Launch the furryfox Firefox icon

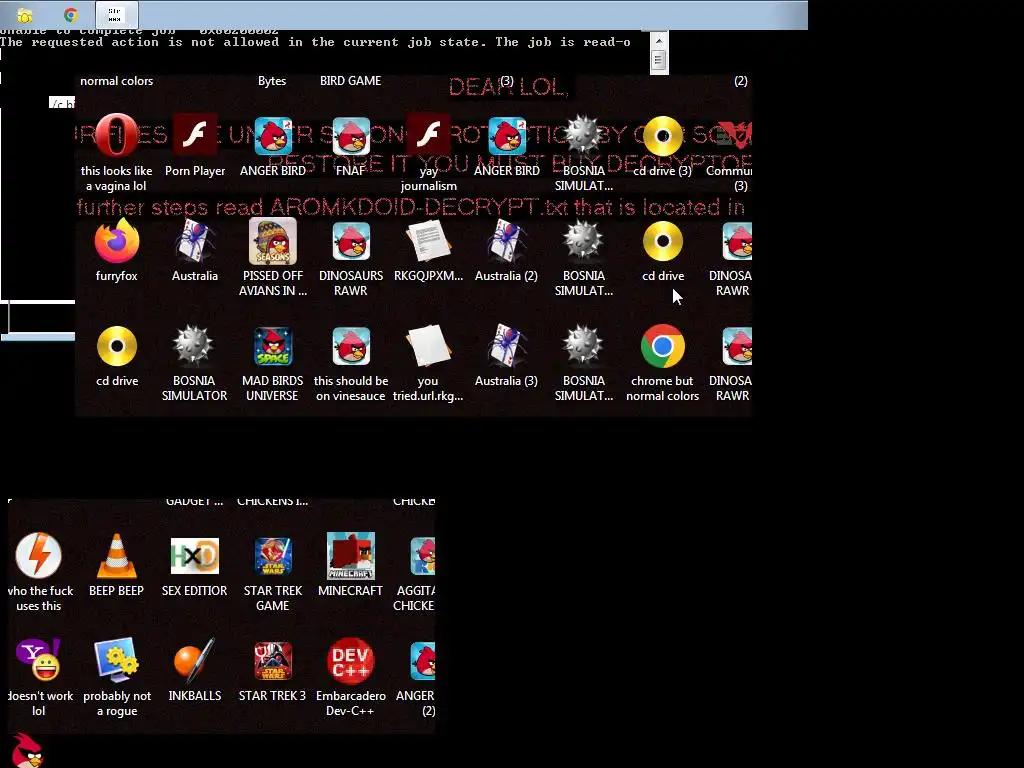tap(117, 240)
